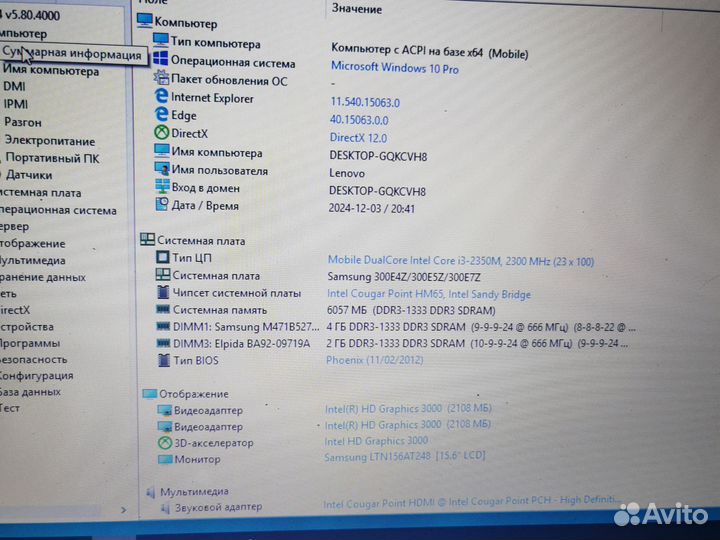
Task: Click the Тип ЦП processor icon
Action: [x=163, y=257]
